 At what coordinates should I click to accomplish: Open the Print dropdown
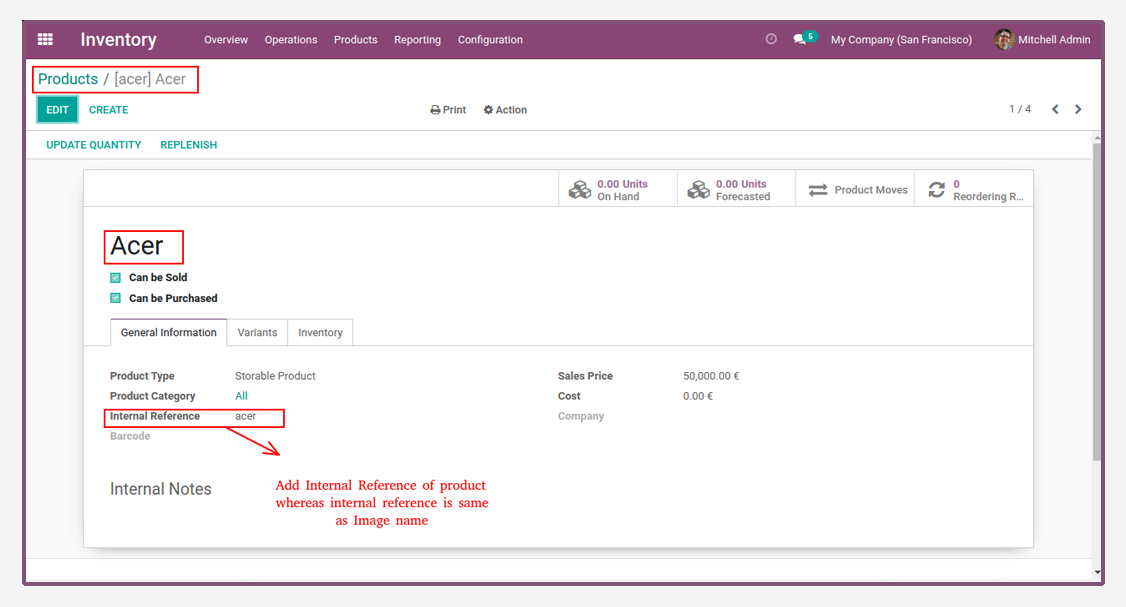pos(448,110)
